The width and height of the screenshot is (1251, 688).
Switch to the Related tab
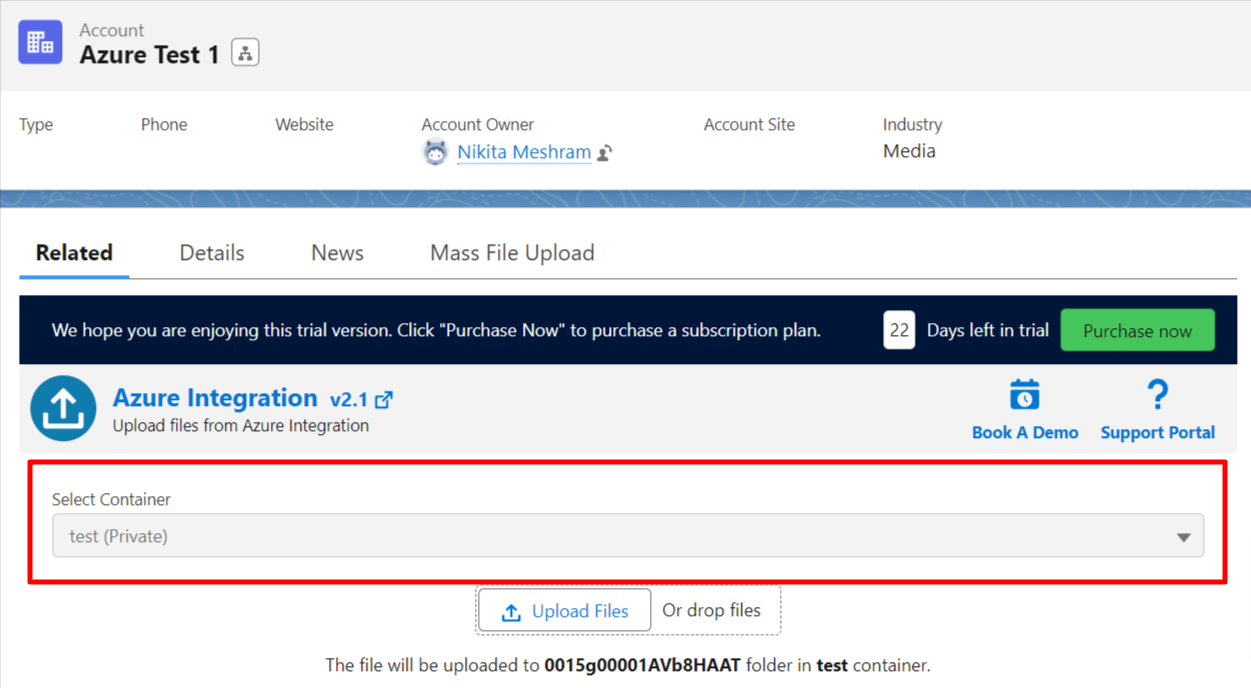pyautogui.click(x=74, y=253)
